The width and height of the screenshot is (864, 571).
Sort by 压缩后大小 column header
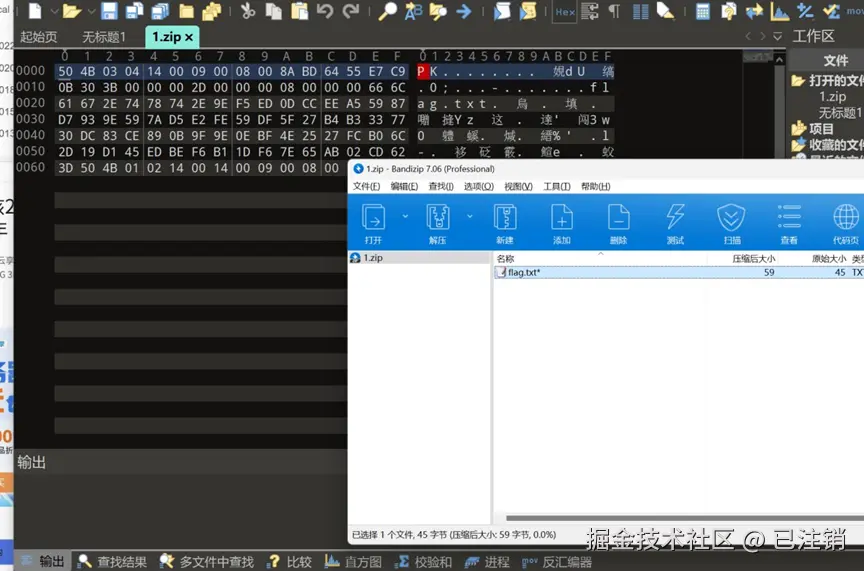tap(753, 258)
